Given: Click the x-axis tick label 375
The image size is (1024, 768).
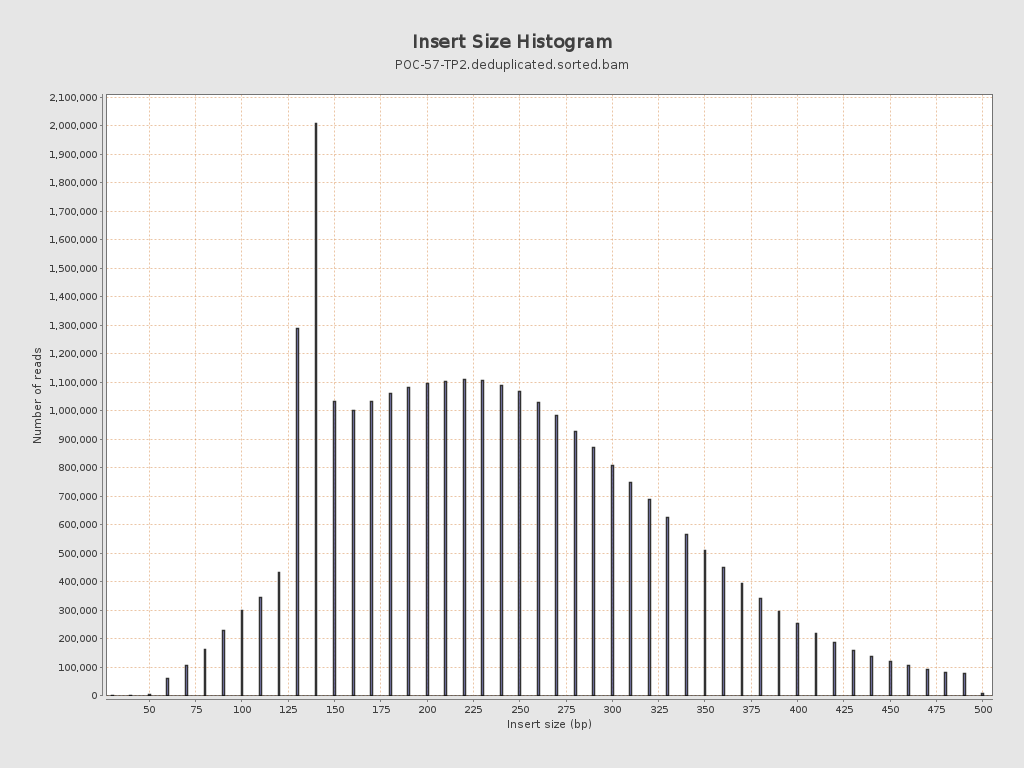Looking at the screenshot, I should click(752, 709).
